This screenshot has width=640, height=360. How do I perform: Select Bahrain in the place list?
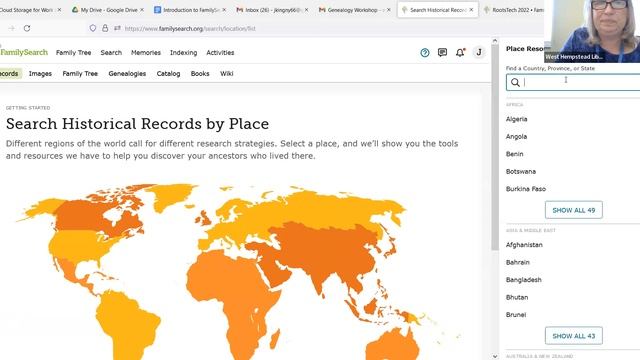coord(518,262)
